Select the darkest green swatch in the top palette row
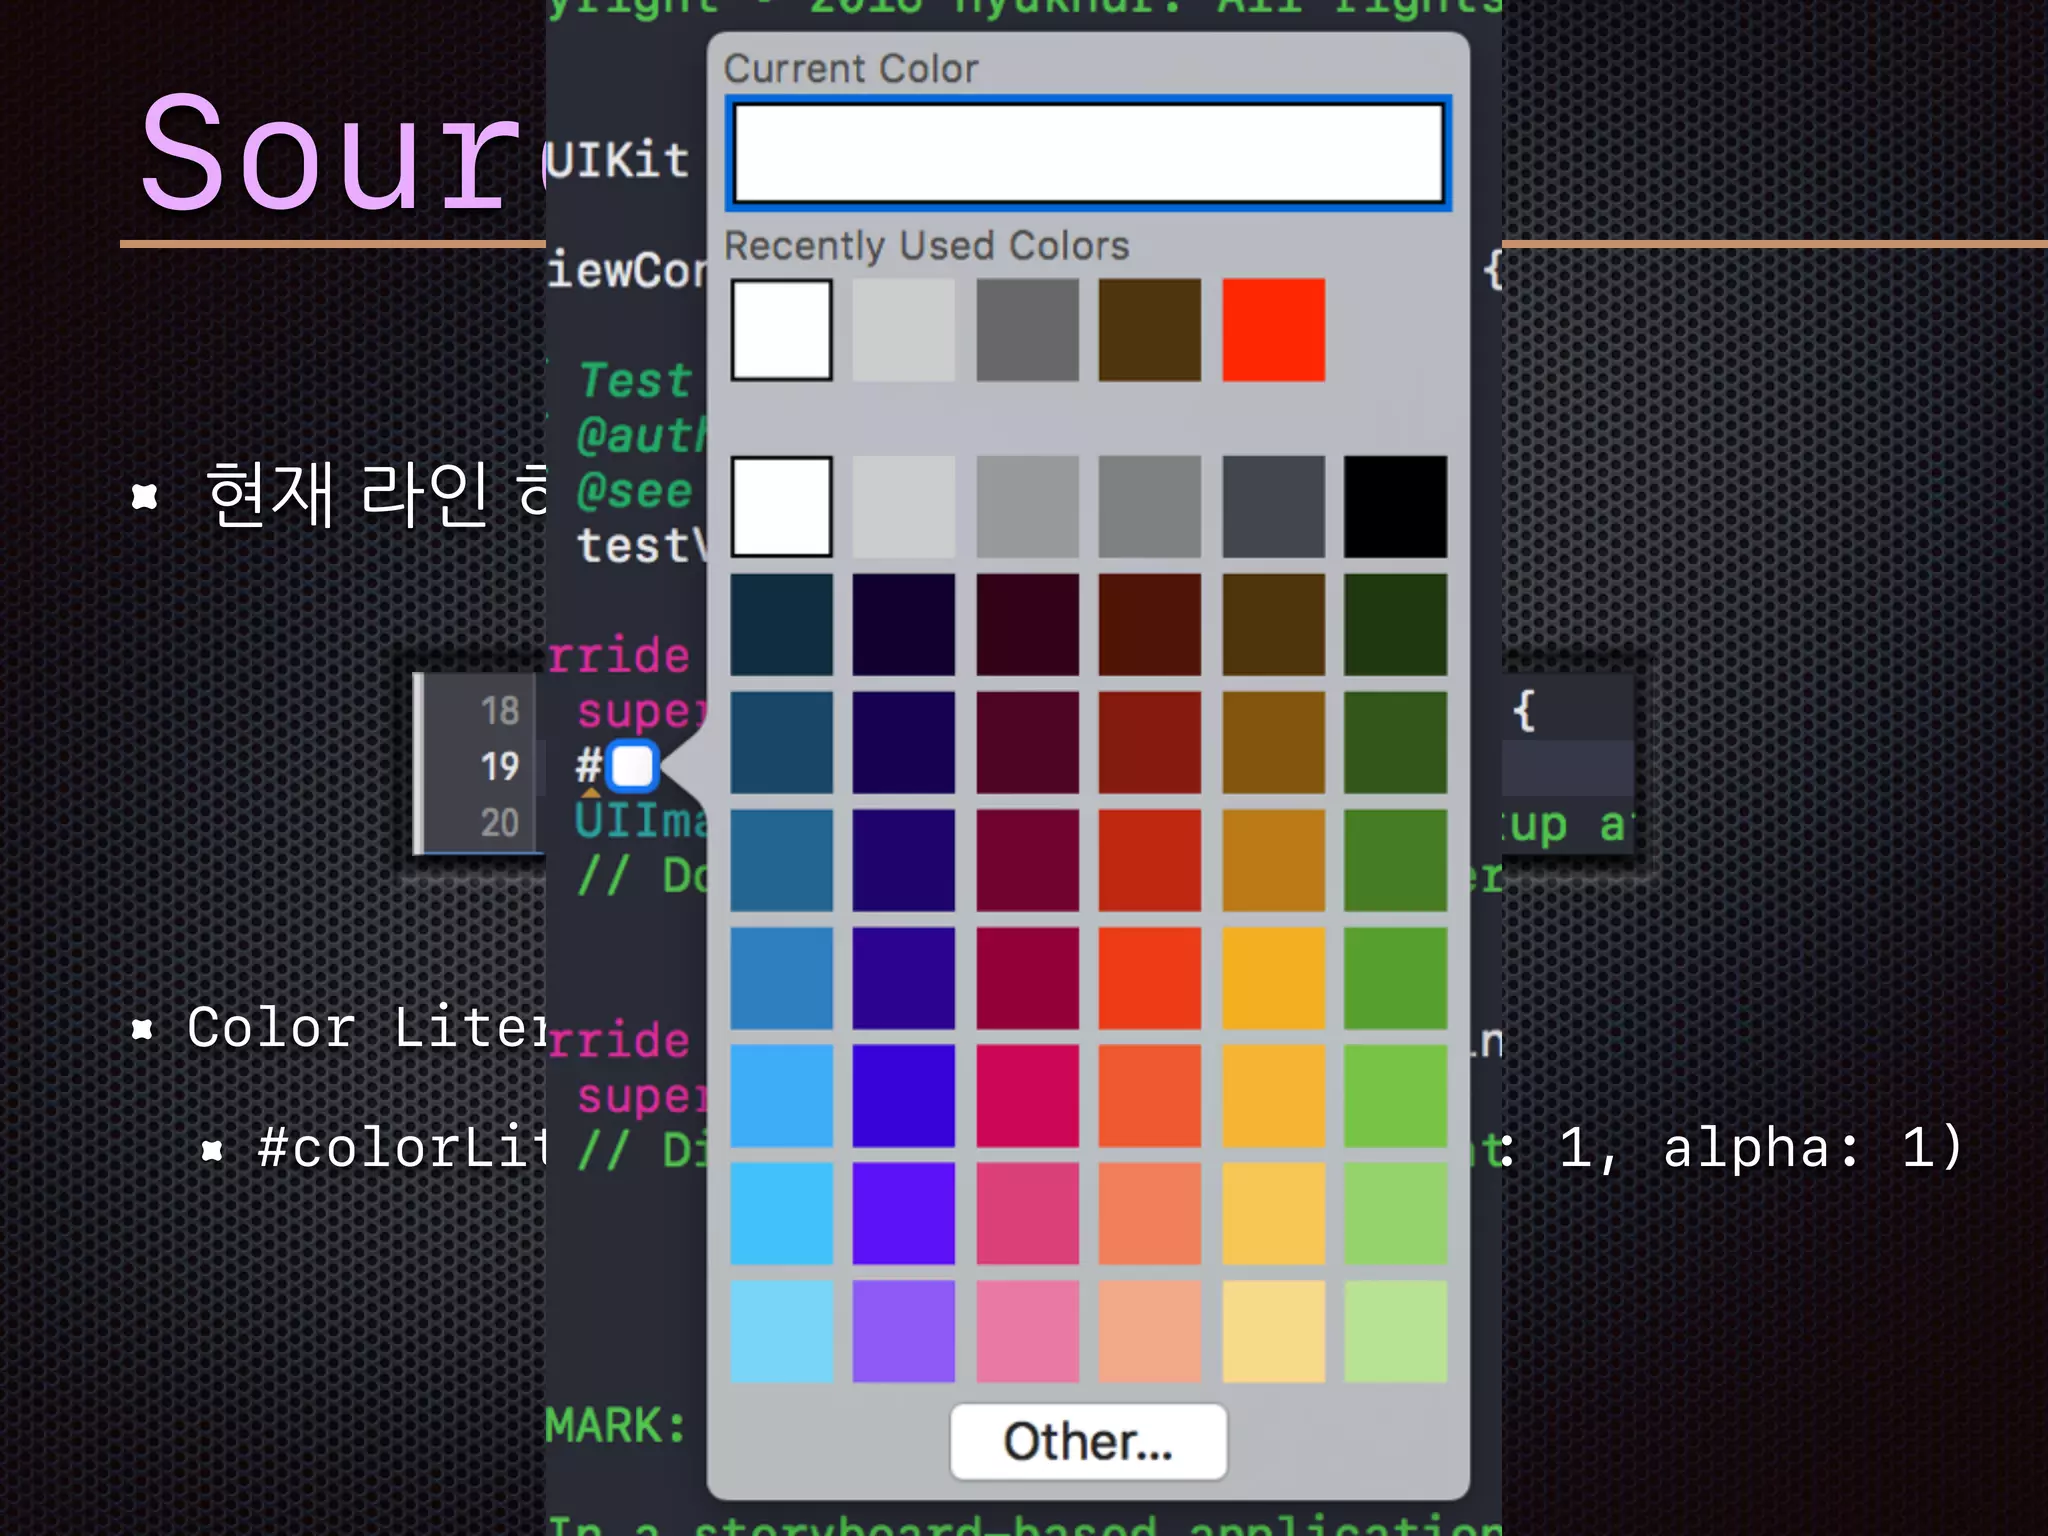The image size is (2048, 1536). click(x=1395, y=624)
